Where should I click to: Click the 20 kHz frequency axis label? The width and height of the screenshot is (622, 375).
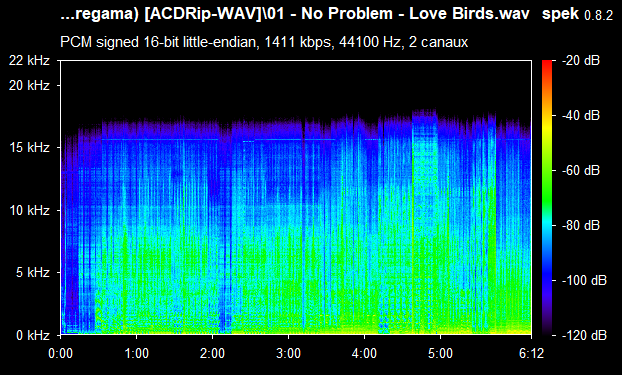coord(29,85)
